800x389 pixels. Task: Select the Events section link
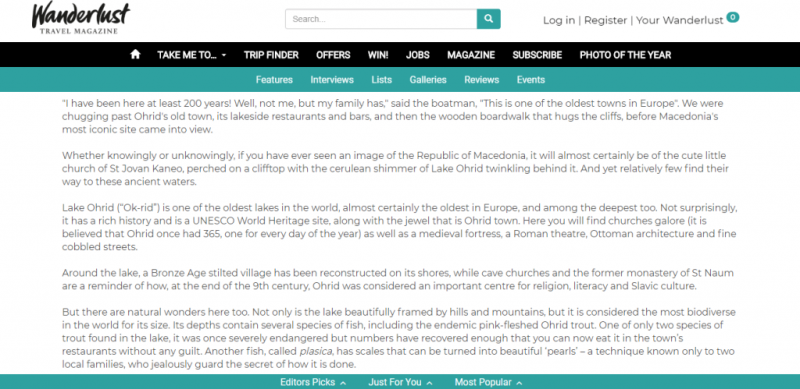click(531, 80)
